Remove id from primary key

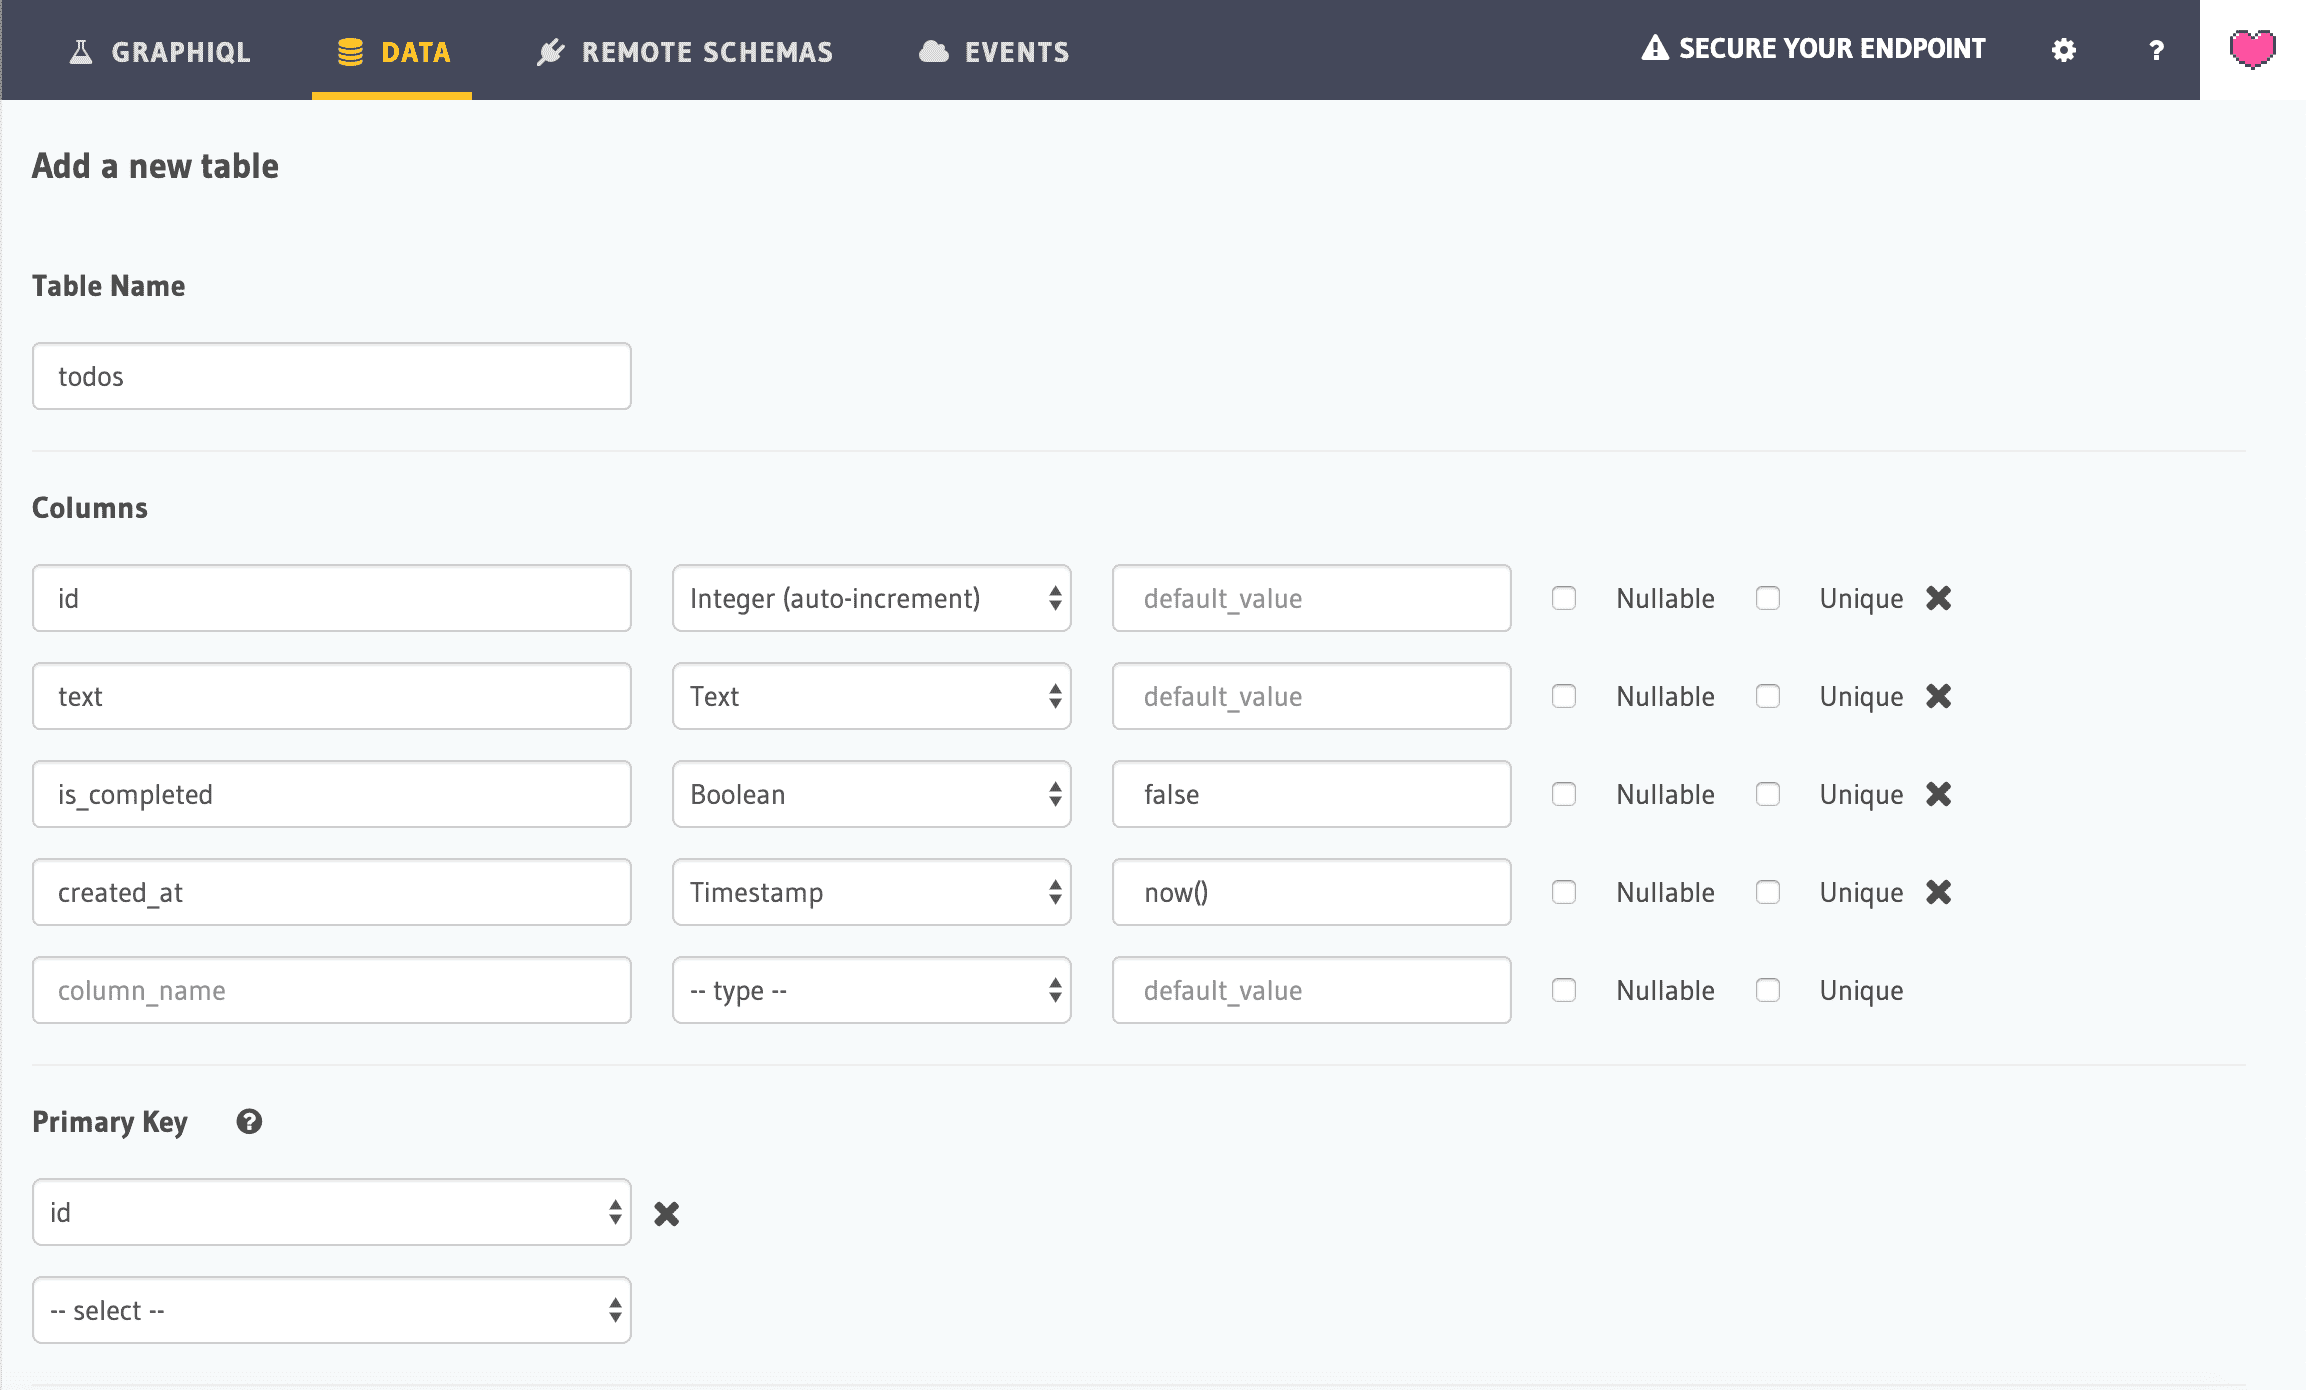666,1214
